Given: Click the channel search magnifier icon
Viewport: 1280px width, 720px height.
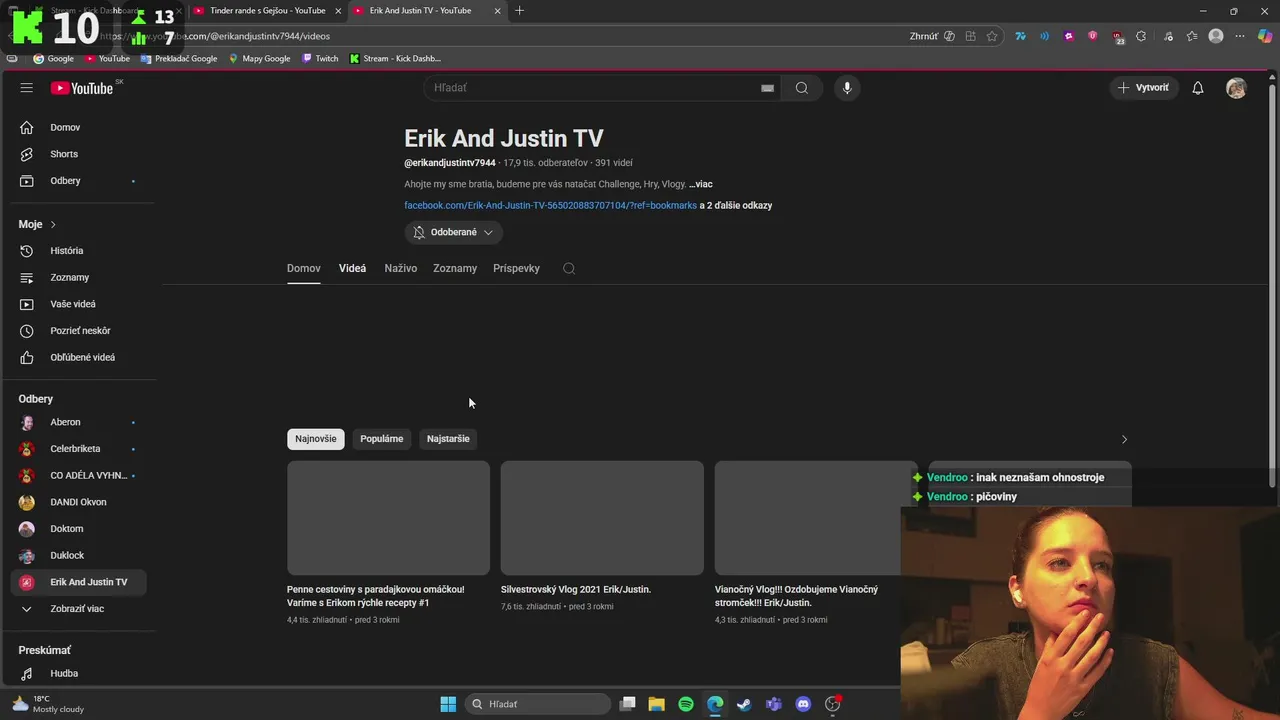Looking at the screenshot, I should pyautogui.click(x=569, y=268).
